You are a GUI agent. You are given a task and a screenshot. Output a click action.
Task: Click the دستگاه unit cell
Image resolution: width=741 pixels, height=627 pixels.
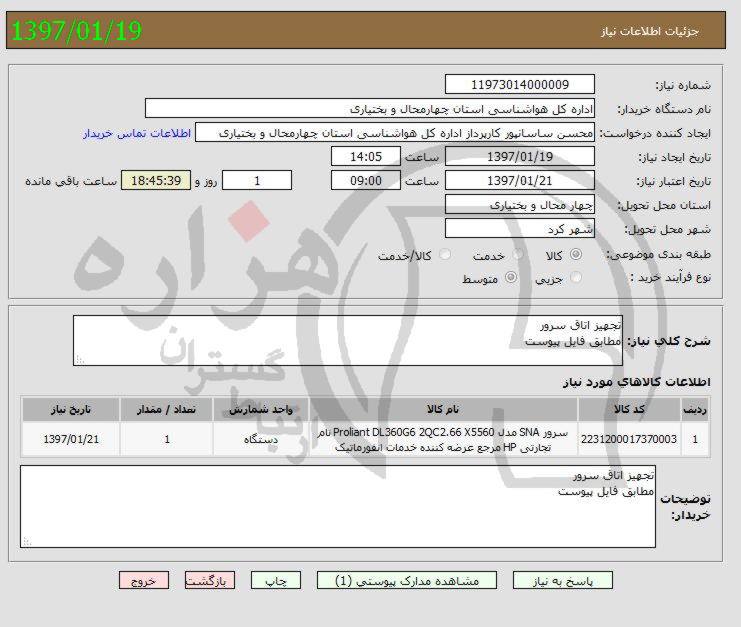point(261,439)
